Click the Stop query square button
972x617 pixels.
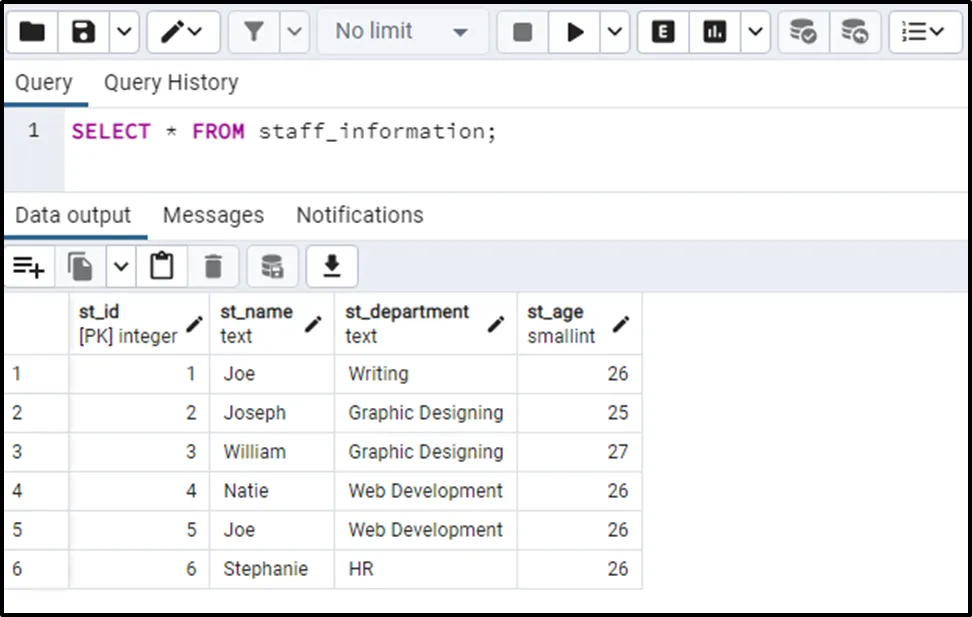(522, 32)
